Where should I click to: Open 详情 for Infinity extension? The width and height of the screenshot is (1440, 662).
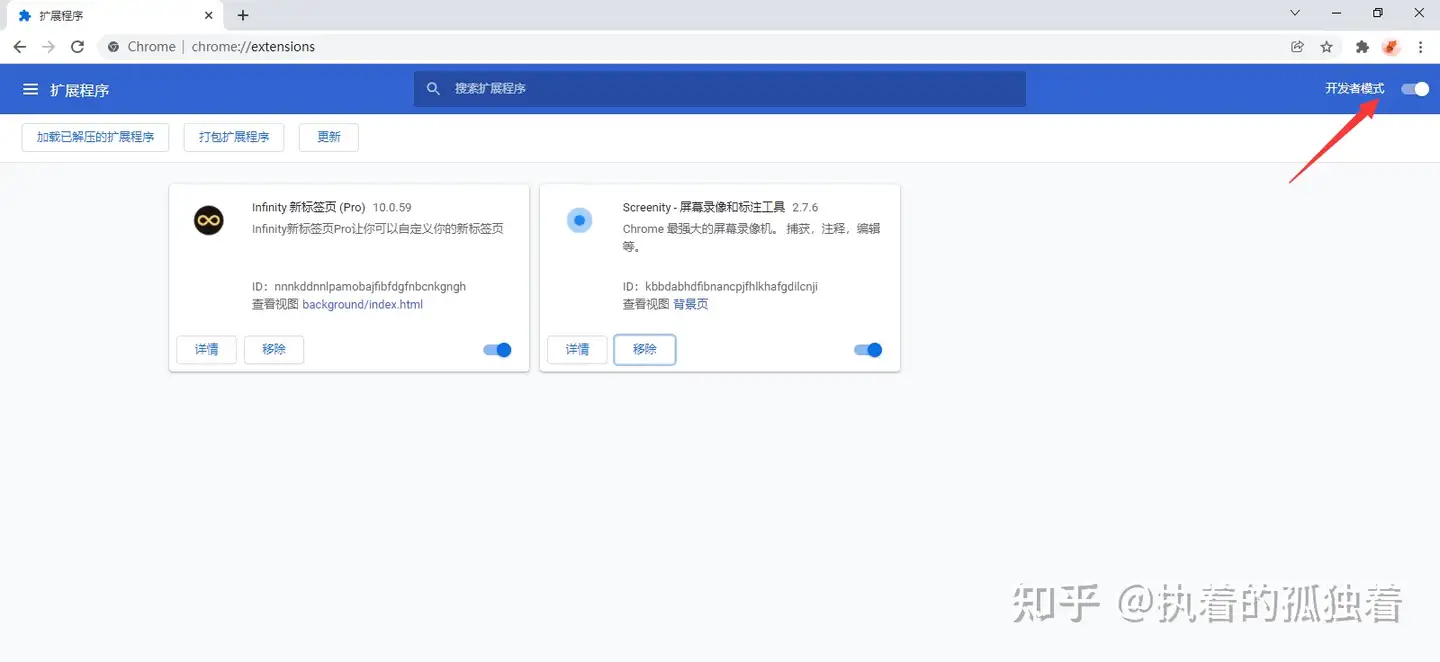(x=207, y=349)
